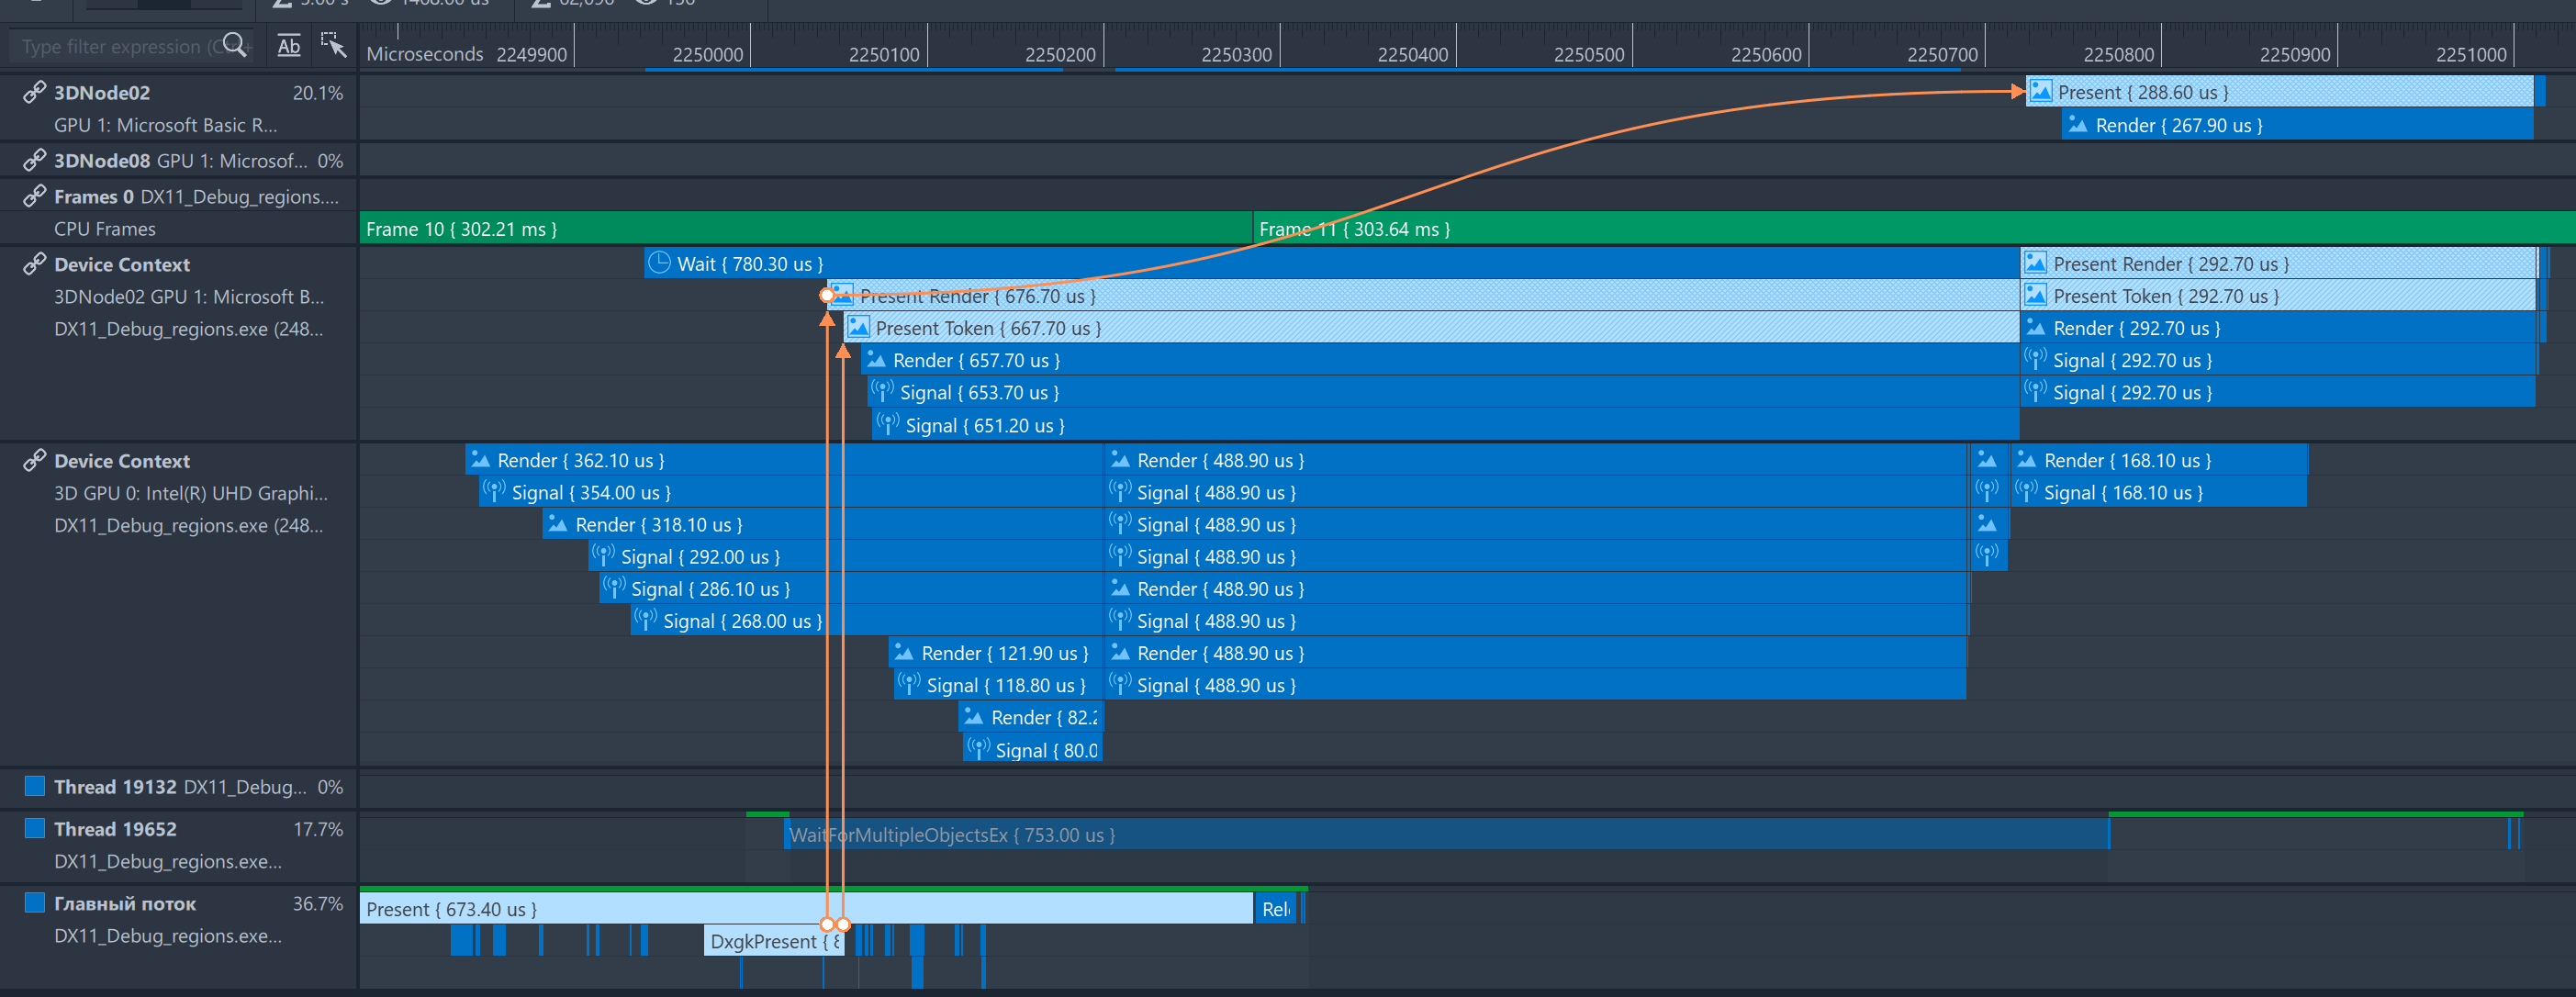Select Render { 318.10 us } task
This screenshot has height=997, width=2576.
822,524
